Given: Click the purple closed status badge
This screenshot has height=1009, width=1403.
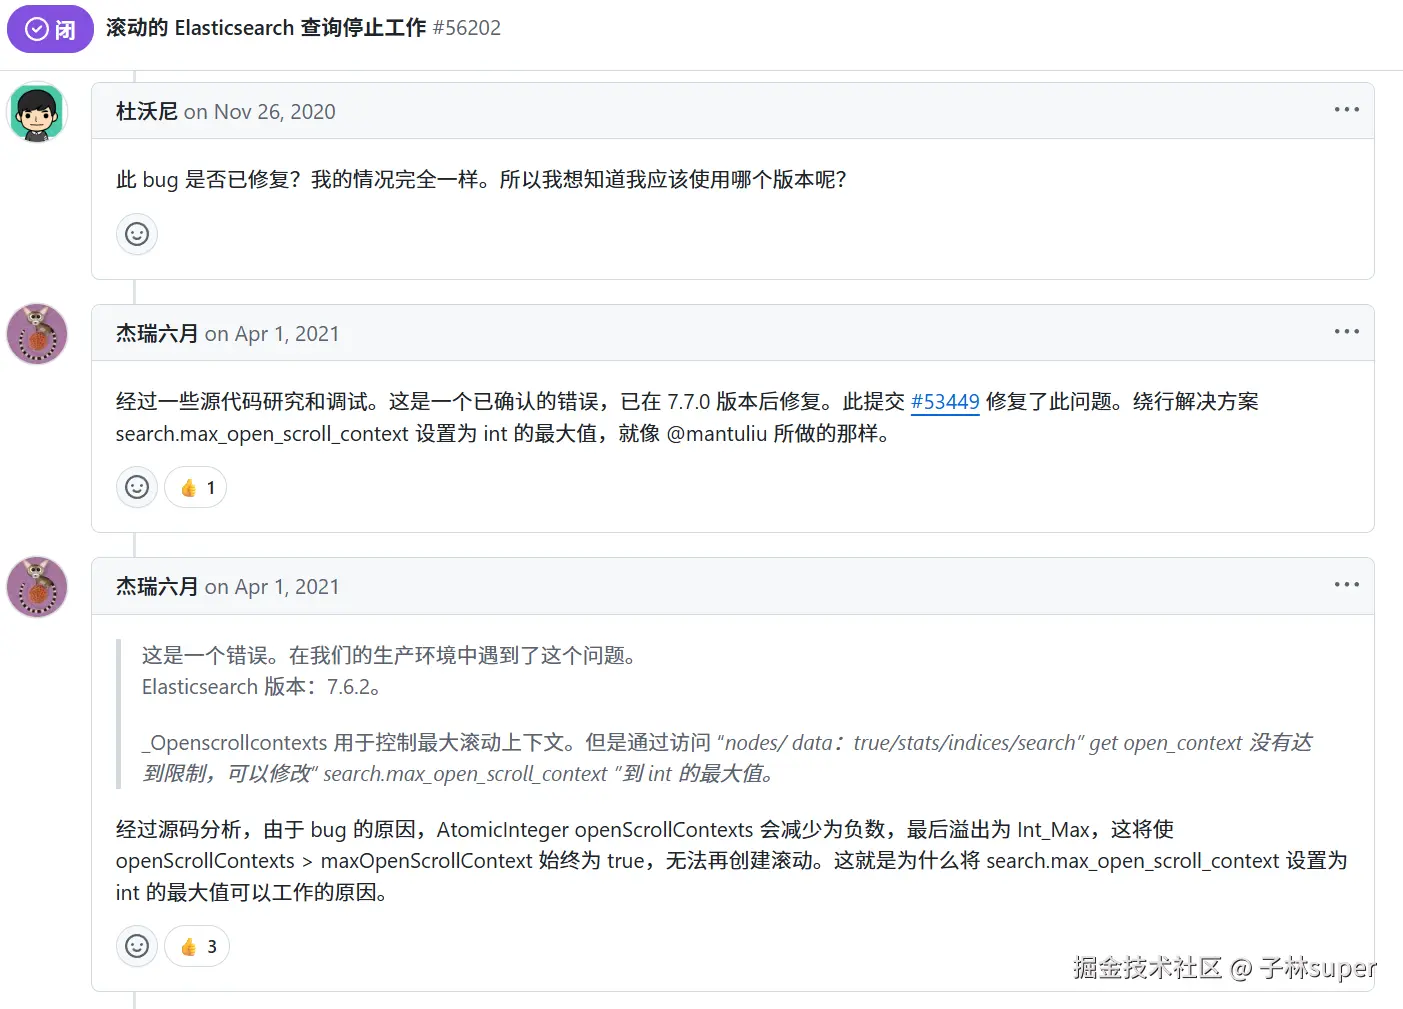Looking at the screenshot, I should tap(50, 29).
